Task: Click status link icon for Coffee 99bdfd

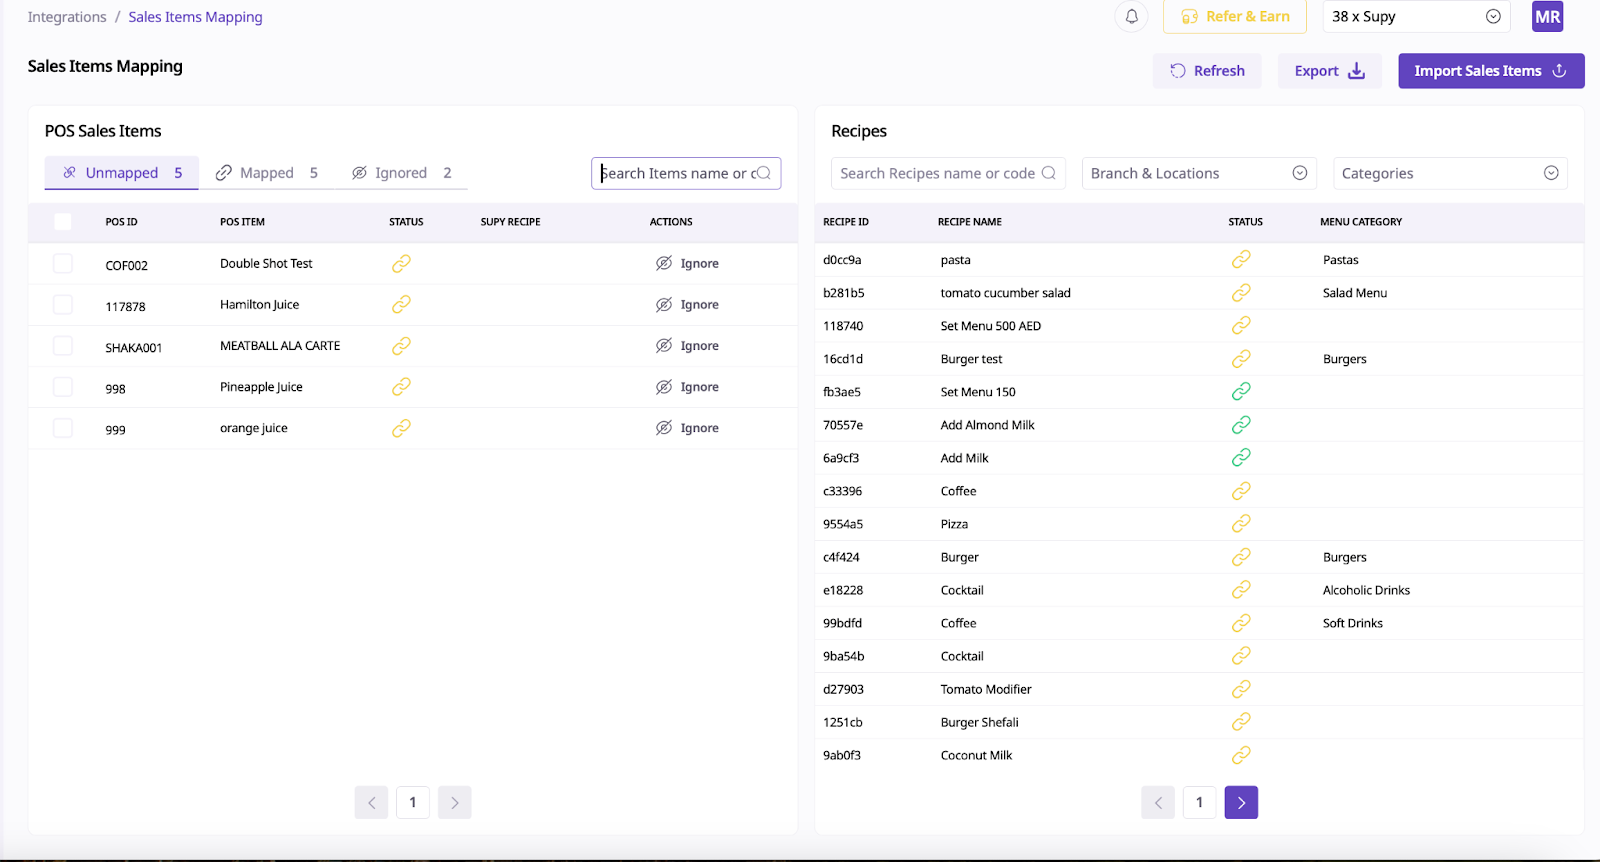Action: [x=1241, y=623]
